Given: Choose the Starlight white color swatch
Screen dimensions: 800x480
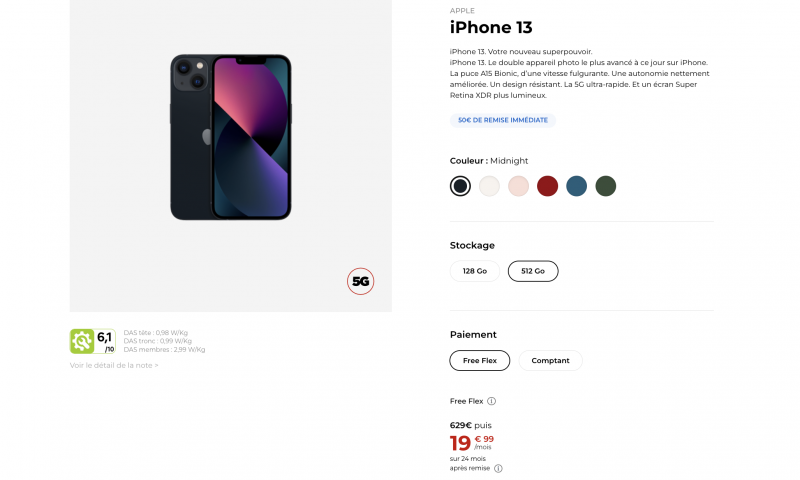Looking at the screenshot, I should (489, 186).
